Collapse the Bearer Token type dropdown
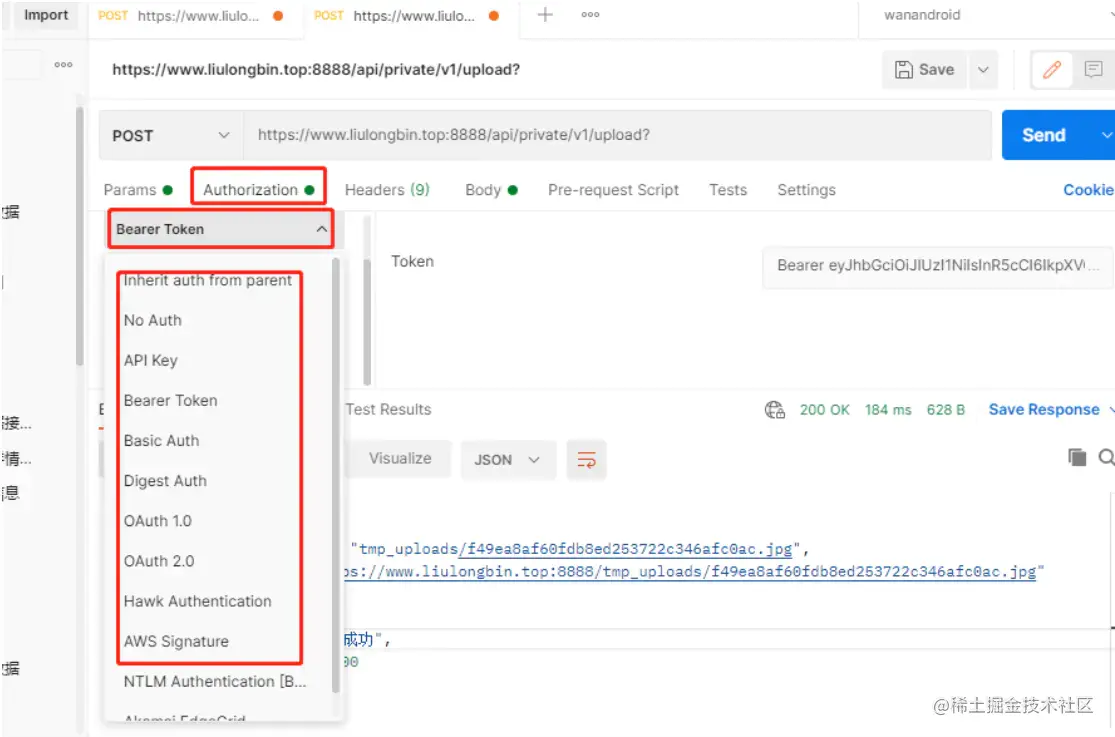1115x737 pixels. point(220,229)
